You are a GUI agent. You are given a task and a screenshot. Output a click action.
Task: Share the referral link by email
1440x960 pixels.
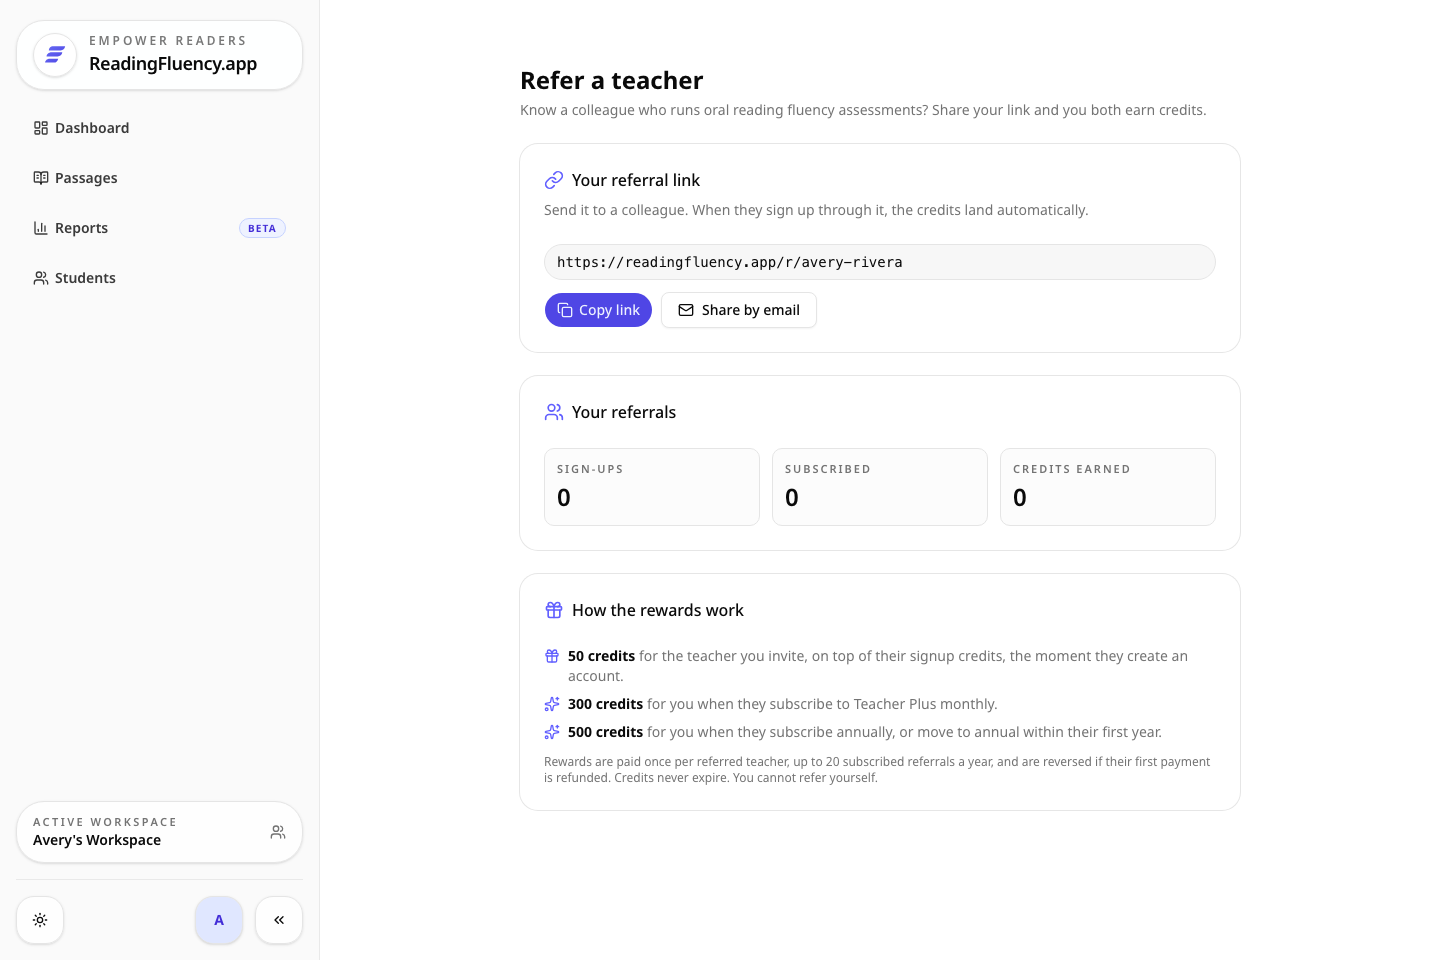[x=739, y=310]
